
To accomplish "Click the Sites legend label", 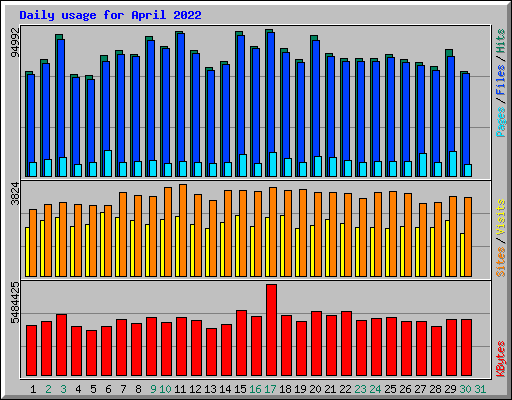I will click(501, 262).
